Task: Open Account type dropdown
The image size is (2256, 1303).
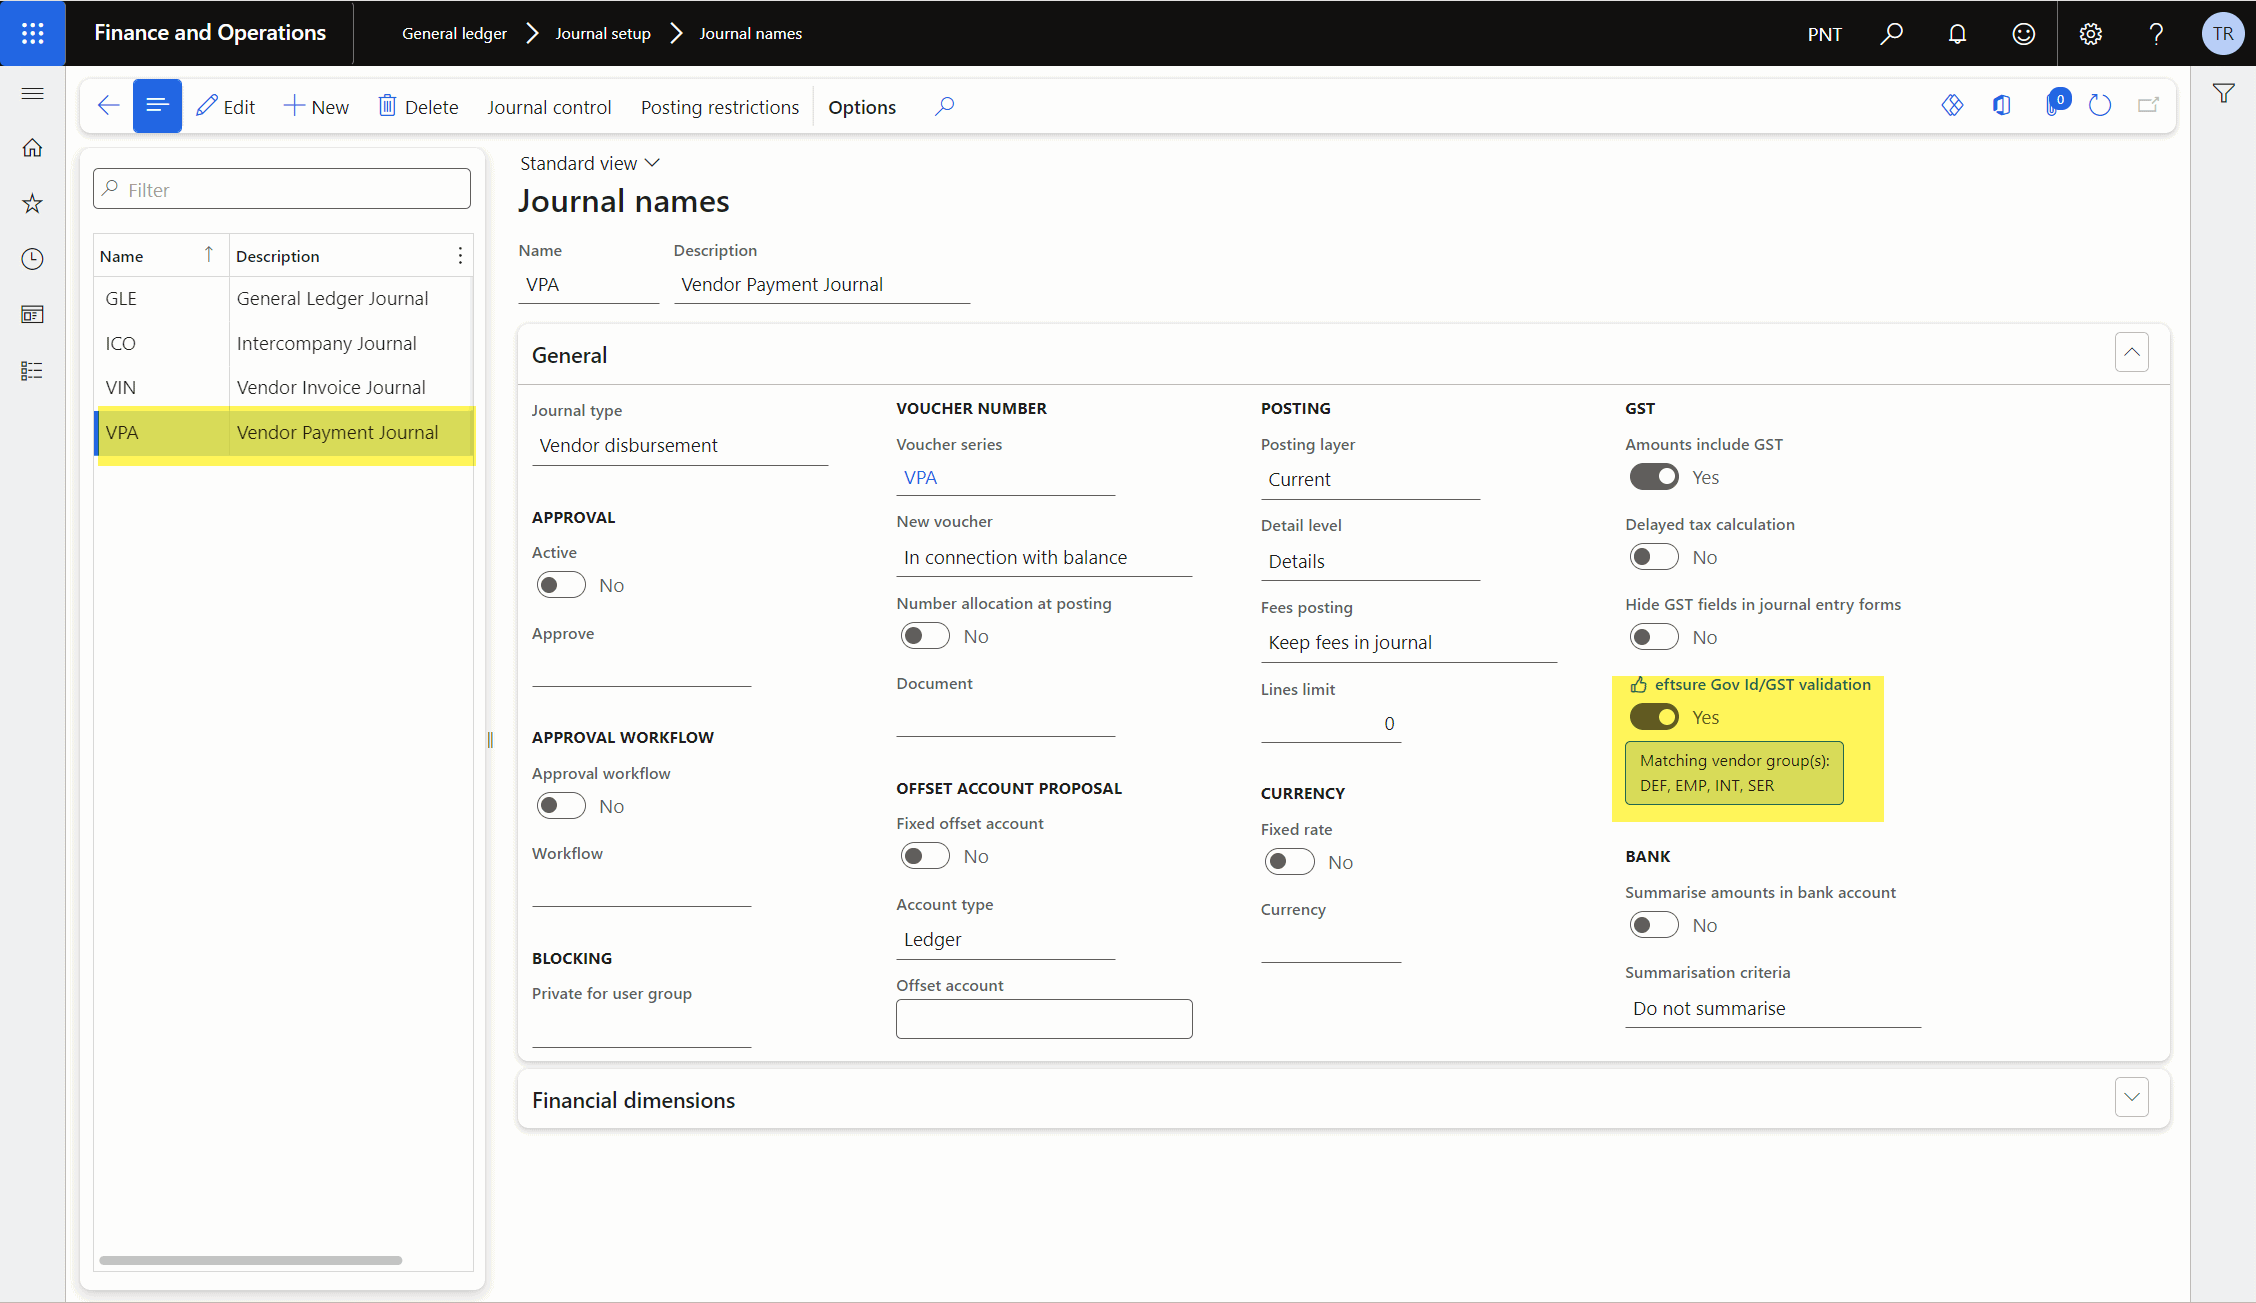Action: pos(1005,940)
